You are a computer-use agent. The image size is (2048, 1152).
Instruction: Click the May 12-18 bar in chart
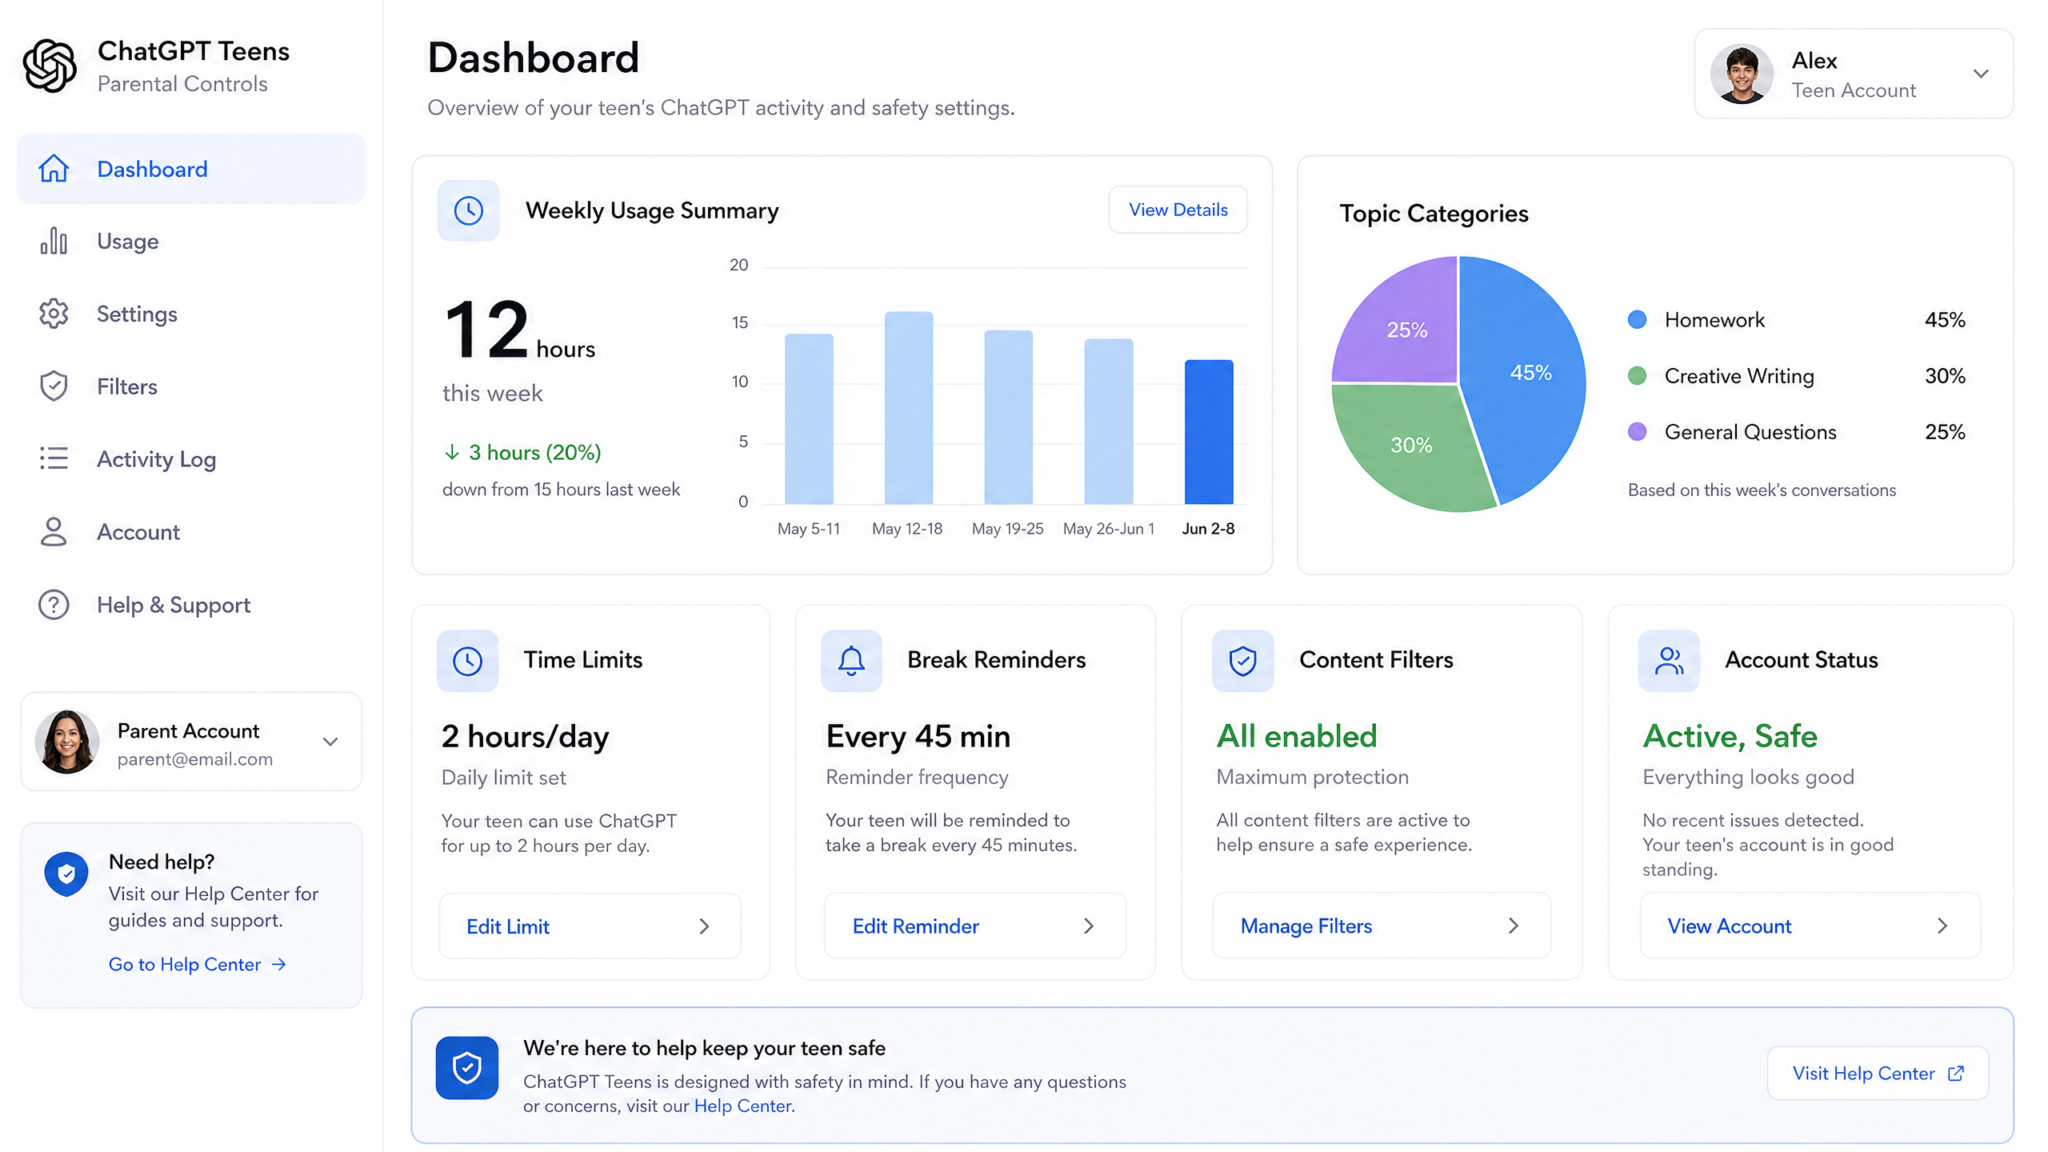(x=908, y=408)
